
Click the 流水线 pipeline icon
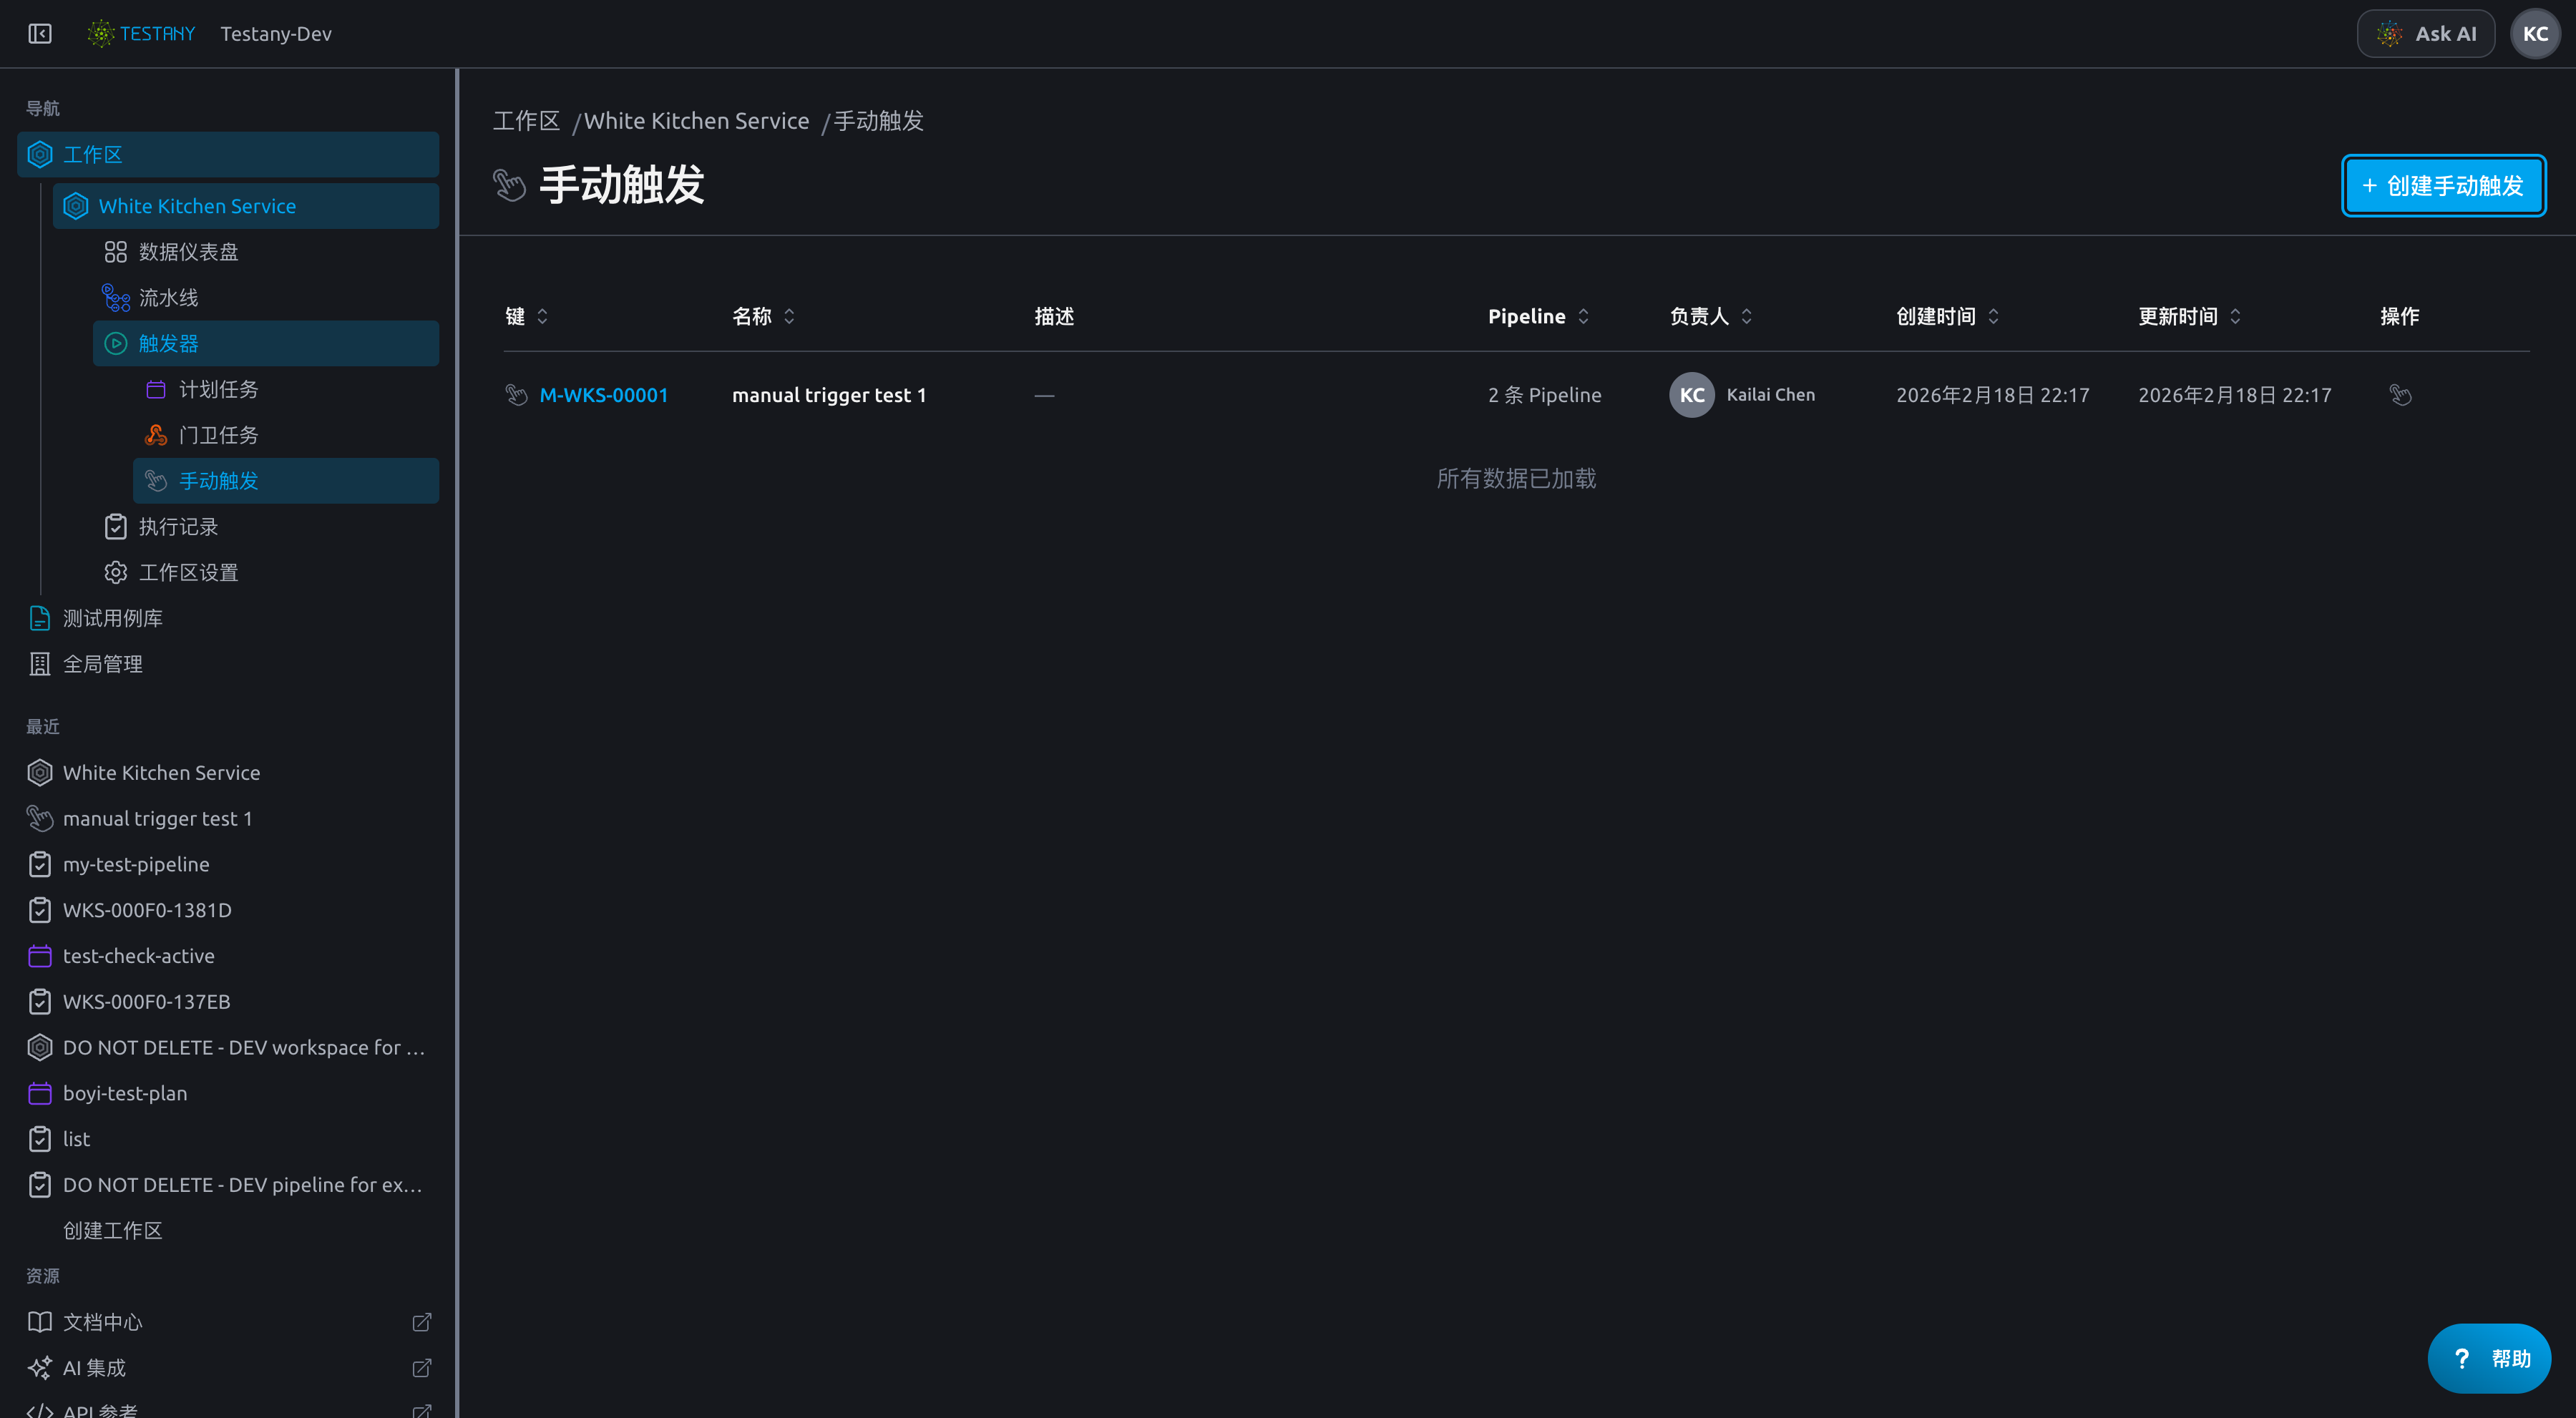[x=116, y=298]
